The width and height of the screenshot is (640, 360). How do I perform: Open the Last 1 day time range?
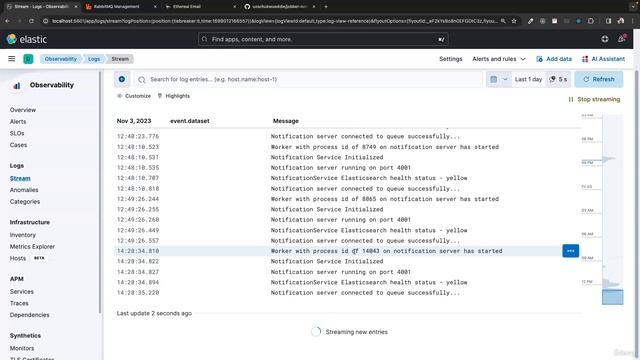(528, 79)
